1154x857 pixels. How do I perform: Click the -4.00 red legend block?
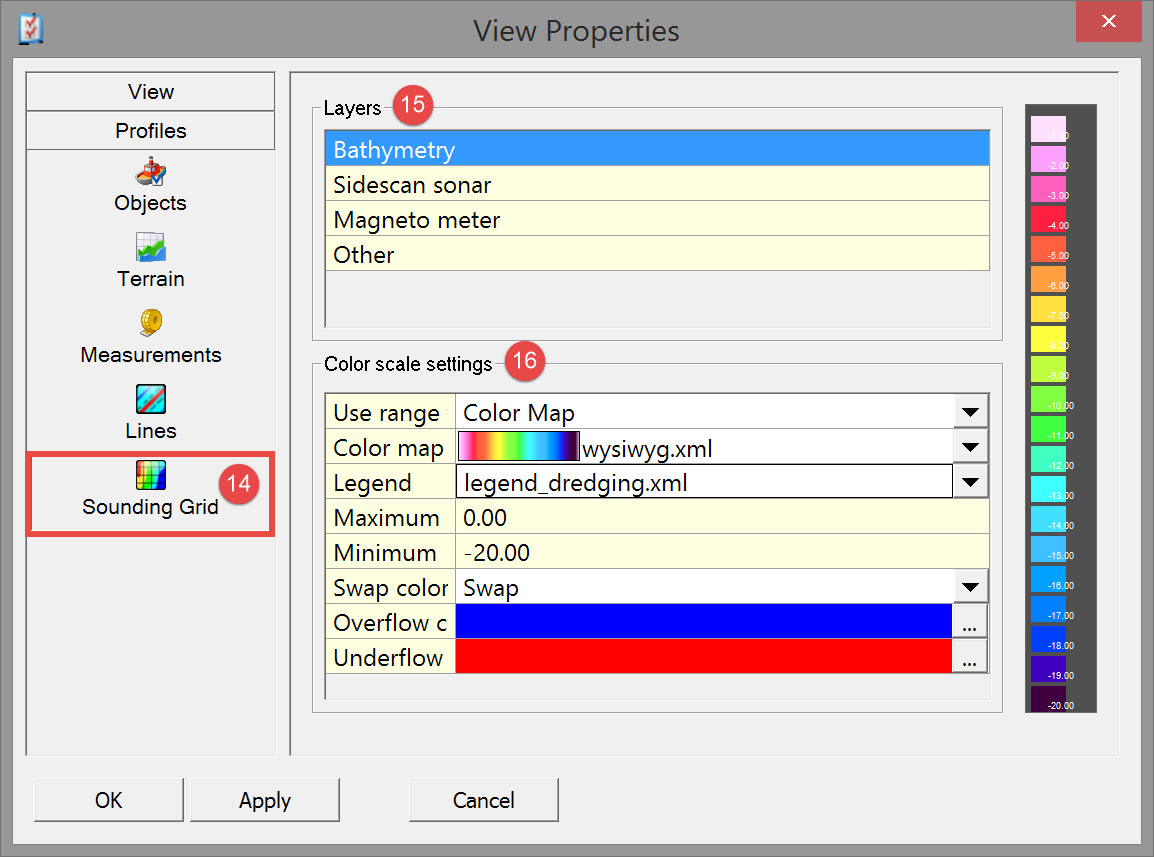click(x=1048, y=219)
